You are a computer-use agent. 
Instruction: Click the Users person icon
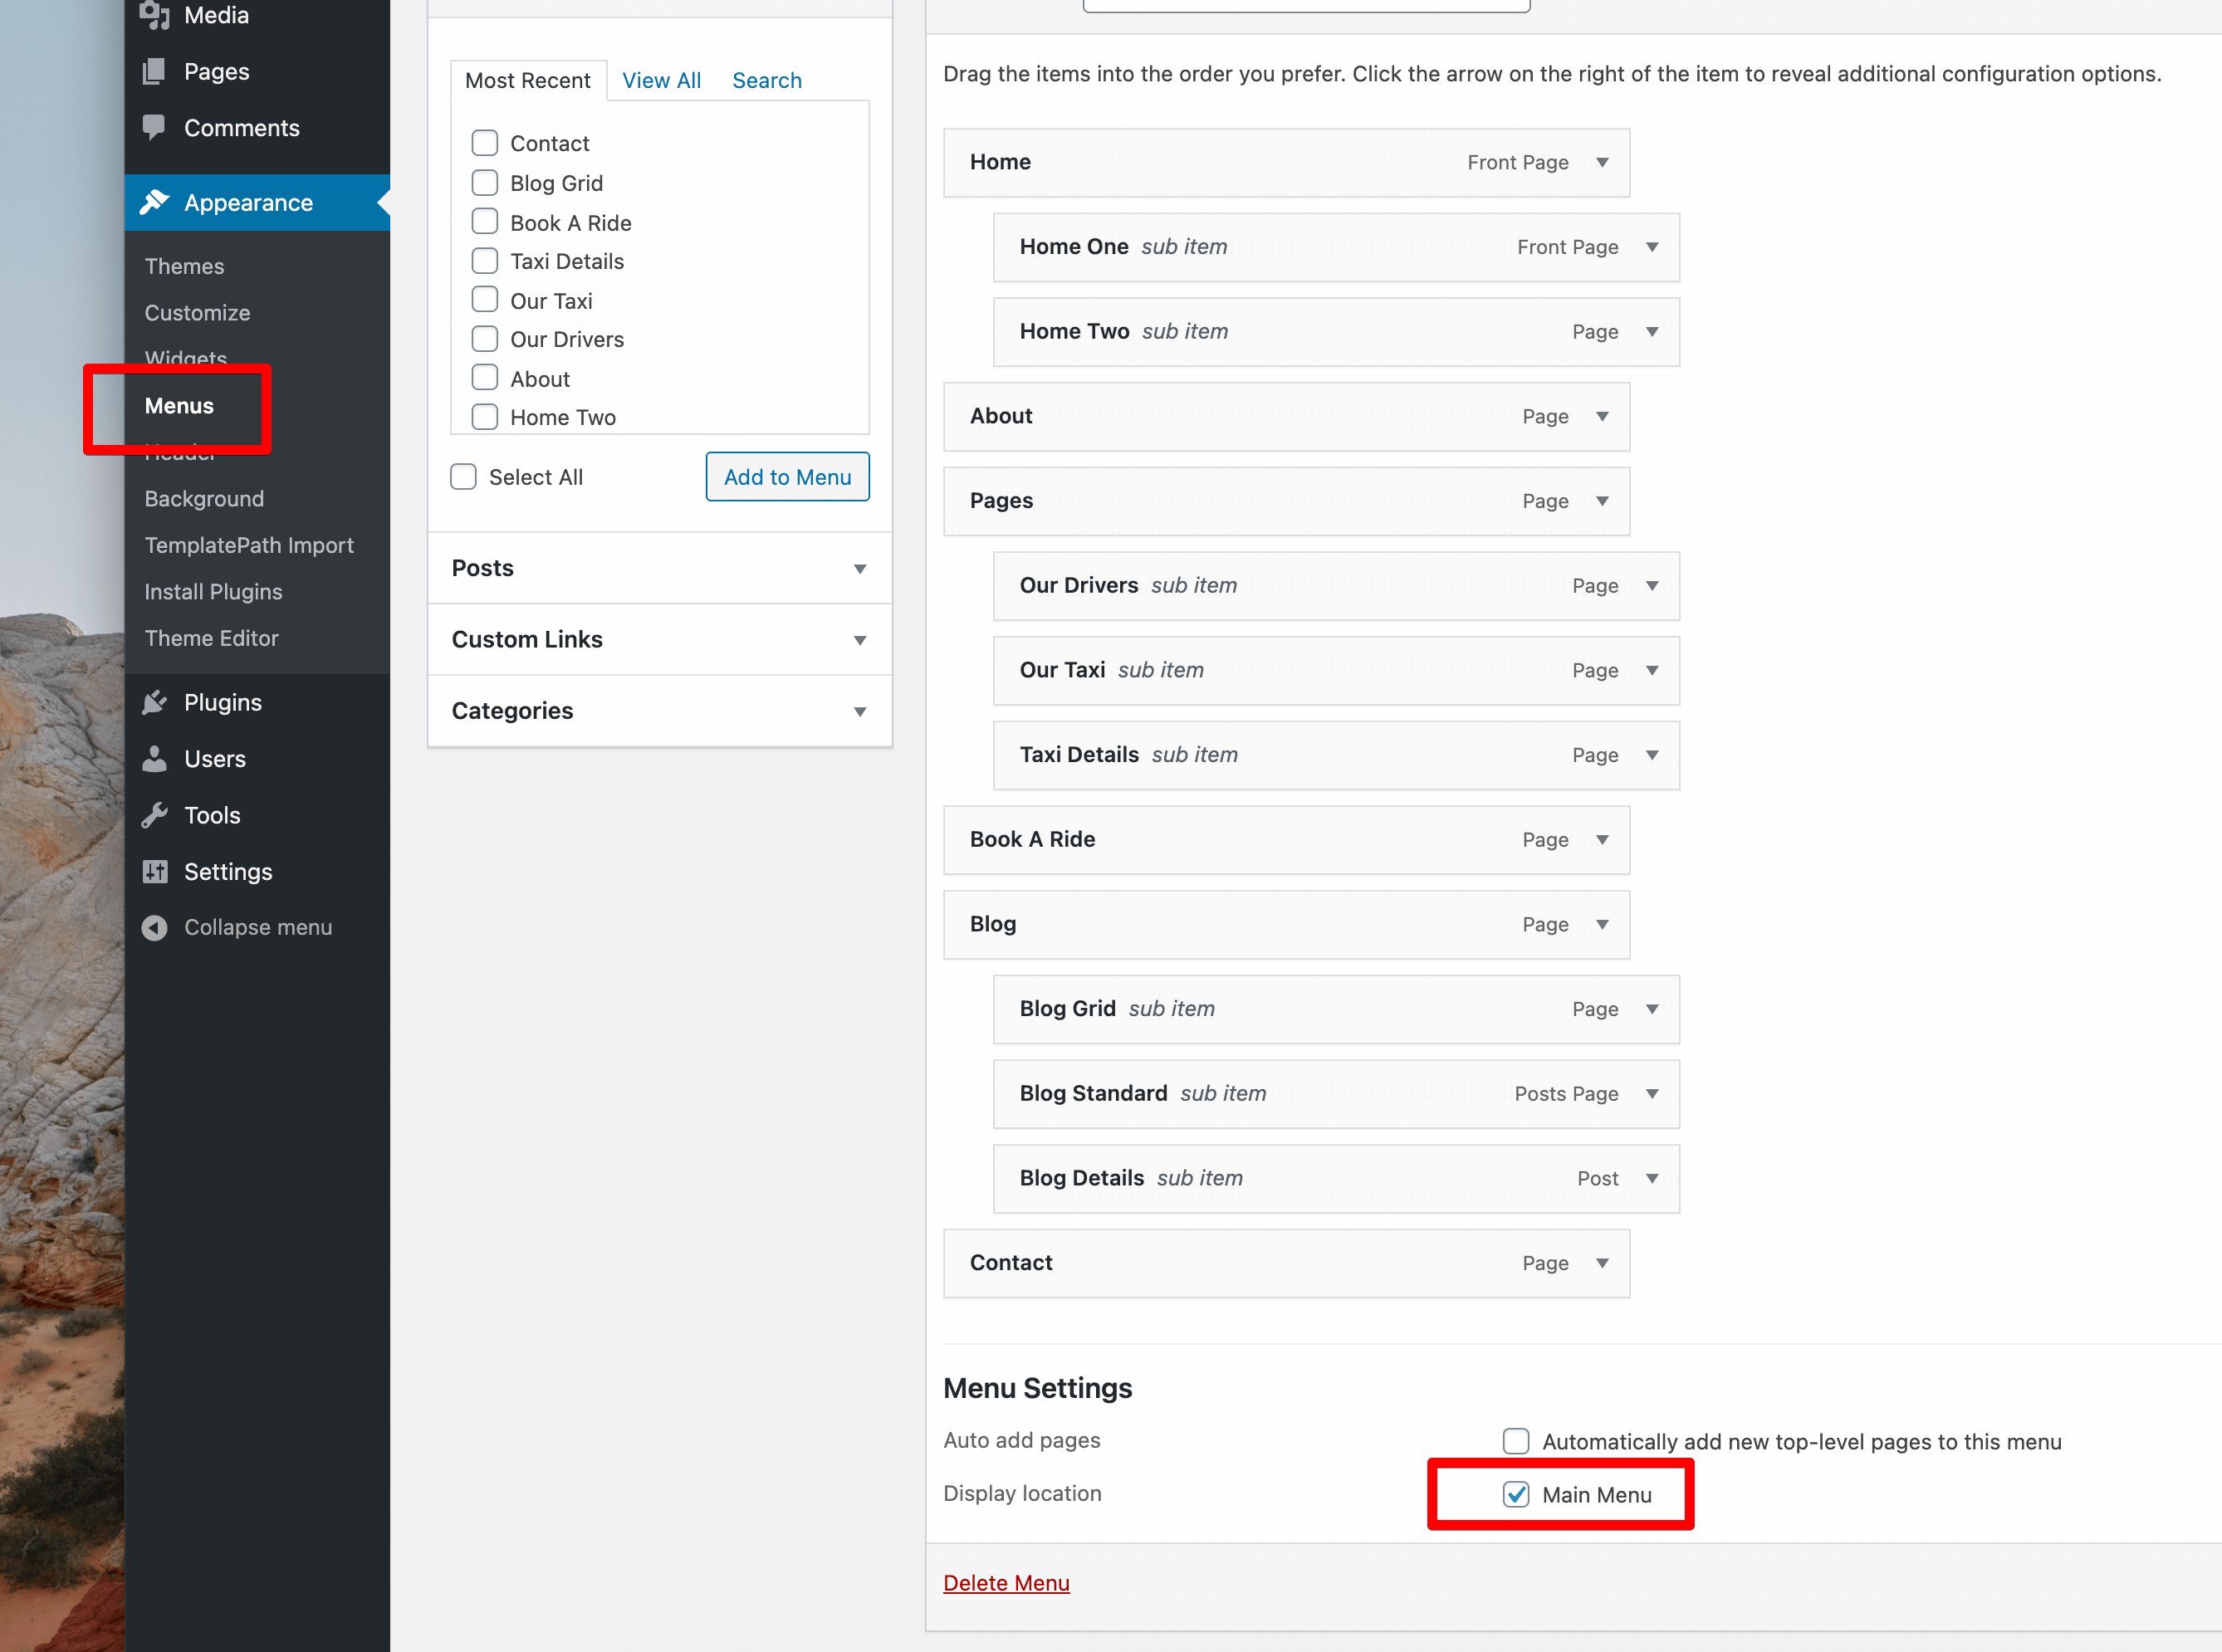(154, 758)
